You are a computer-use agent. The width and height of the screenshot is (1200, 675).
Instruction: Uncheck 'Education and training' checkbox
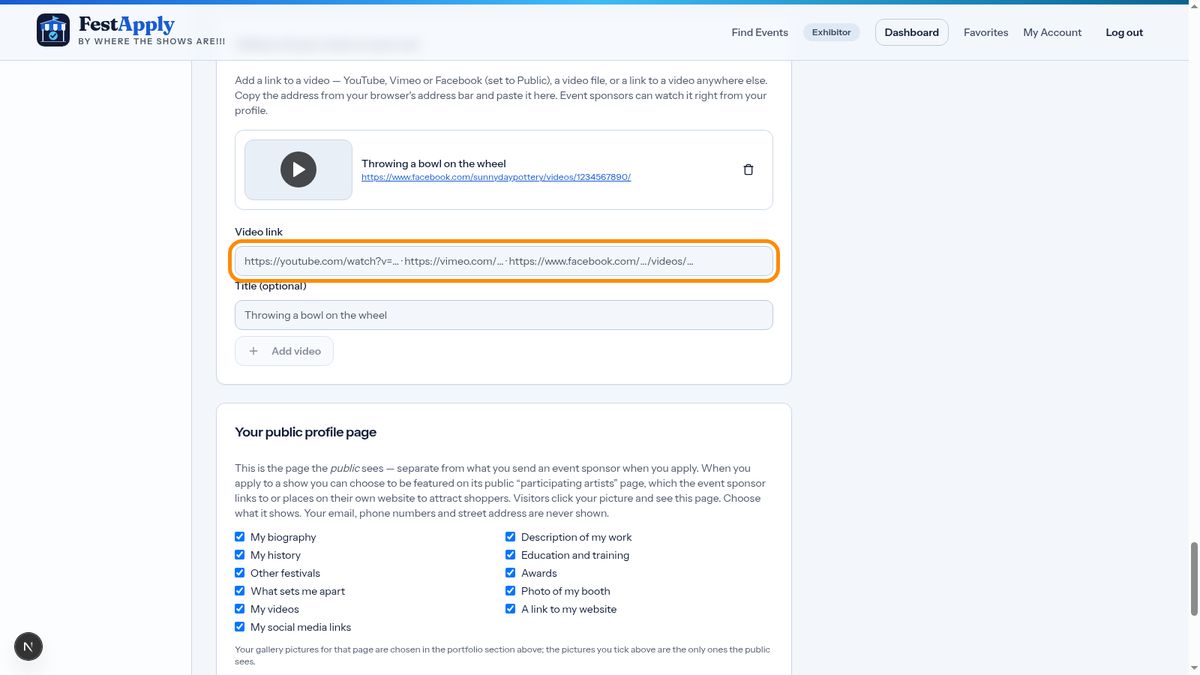510,555
